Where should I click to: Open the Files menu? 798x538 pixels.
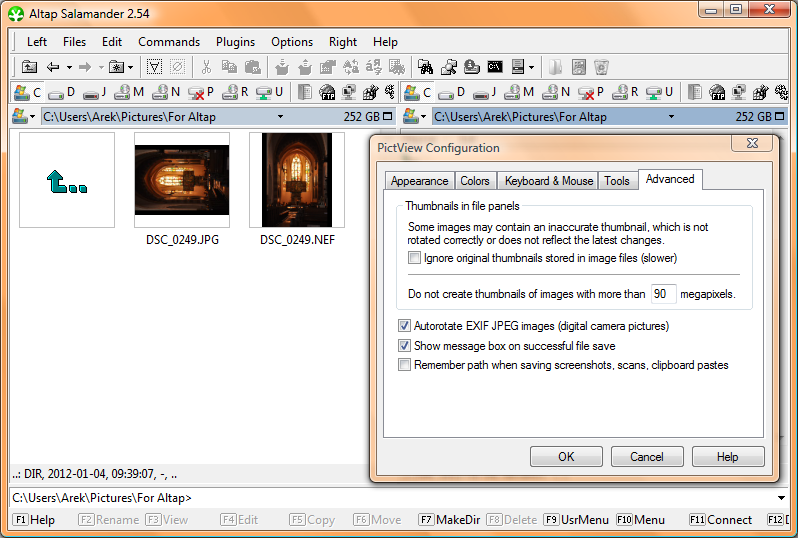(x=74, y=42)
